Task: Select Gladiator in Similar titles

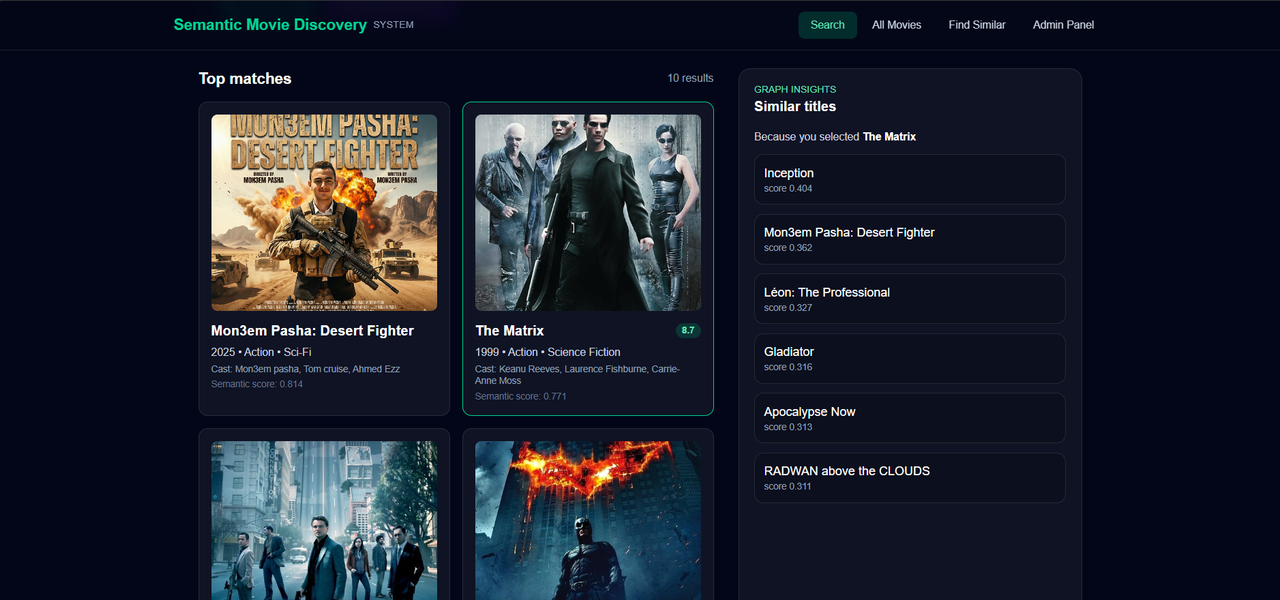Action: click(x=909, y=358)
